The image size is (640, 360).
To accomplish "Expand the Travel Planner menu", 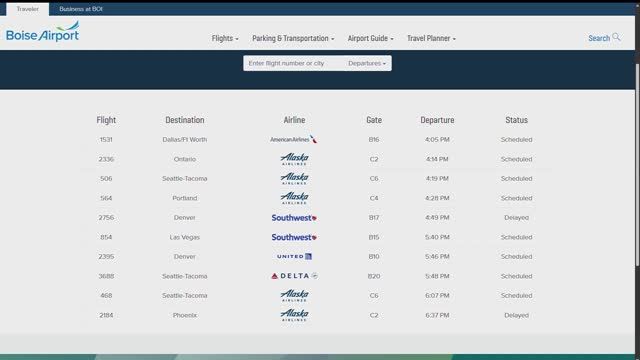I will tap(431, 38).
